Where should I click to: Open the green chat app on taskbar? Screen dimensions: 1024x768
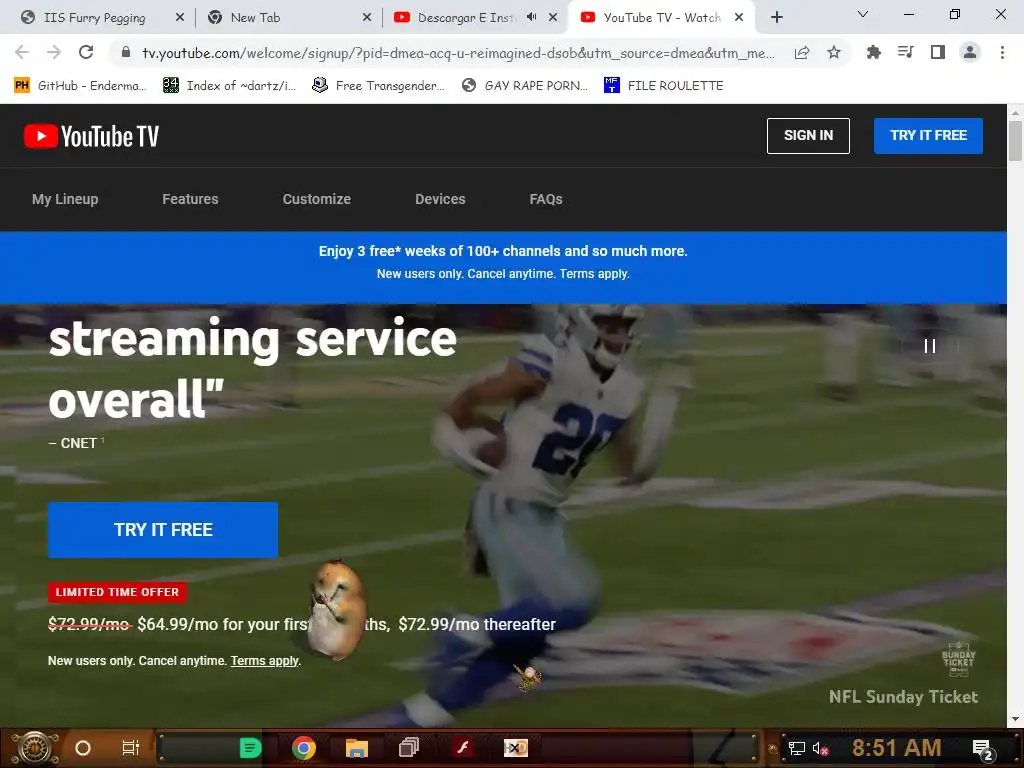[251, 748]
